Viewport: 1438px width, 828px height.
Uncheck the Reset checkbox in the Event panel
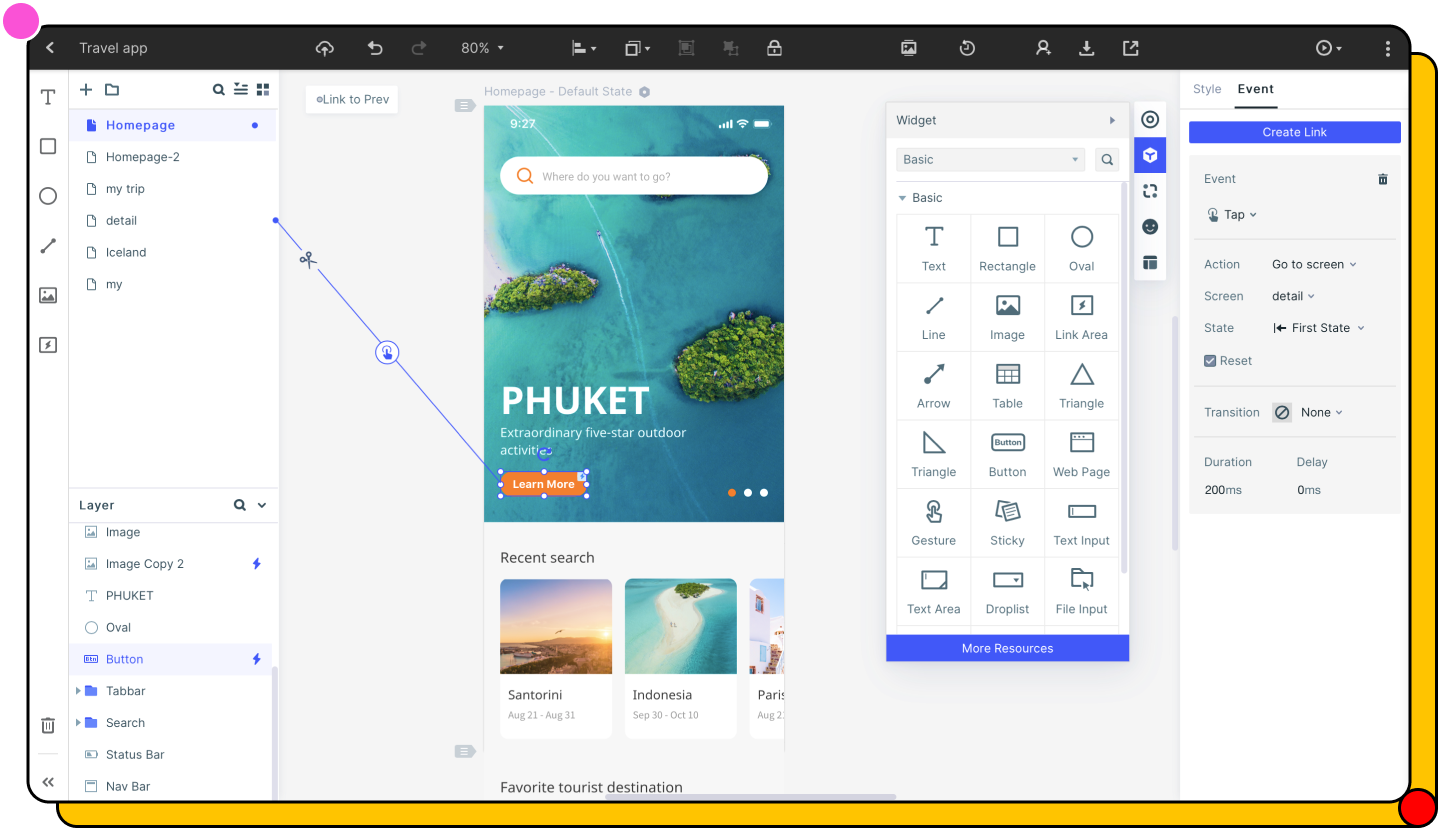coord(1209,360)
